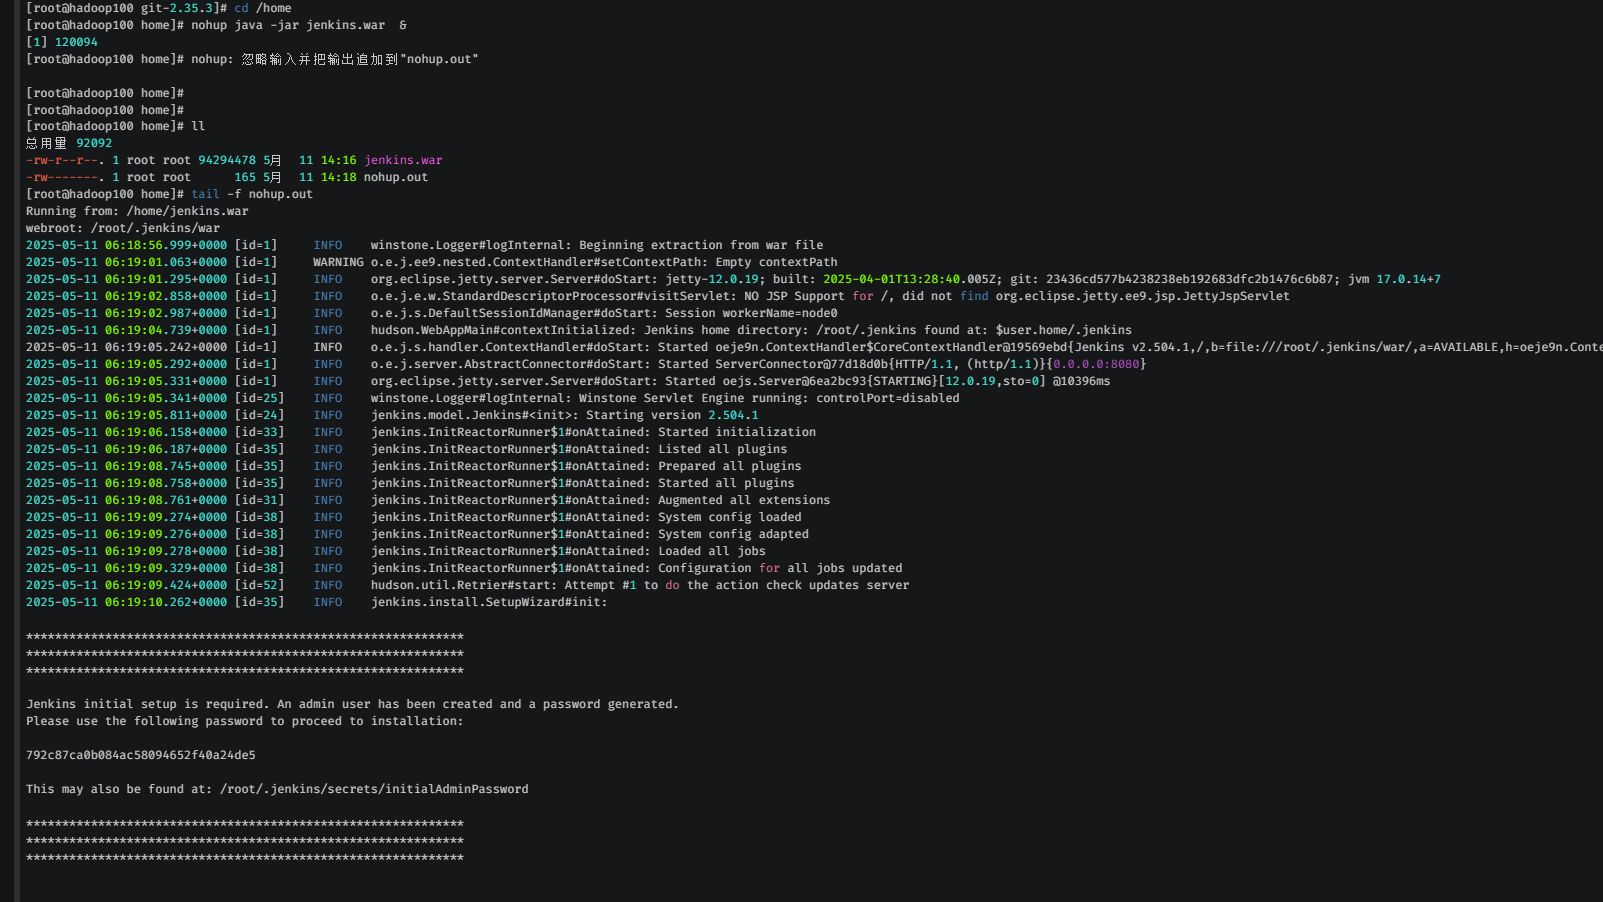
Task: Click 'Configuration for all jobs updated' message
Action: [x=780, y=568]
